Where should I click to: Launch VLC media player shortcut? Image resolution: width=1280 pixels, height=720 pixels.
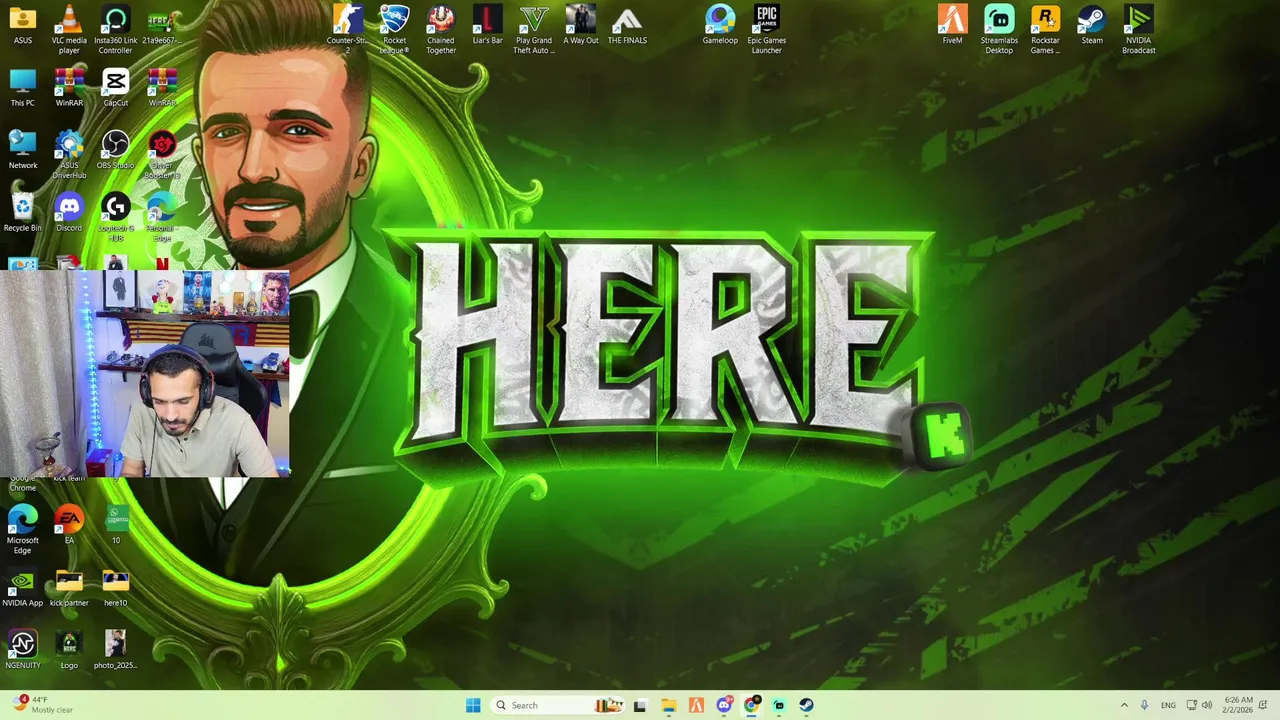point(69,29)
